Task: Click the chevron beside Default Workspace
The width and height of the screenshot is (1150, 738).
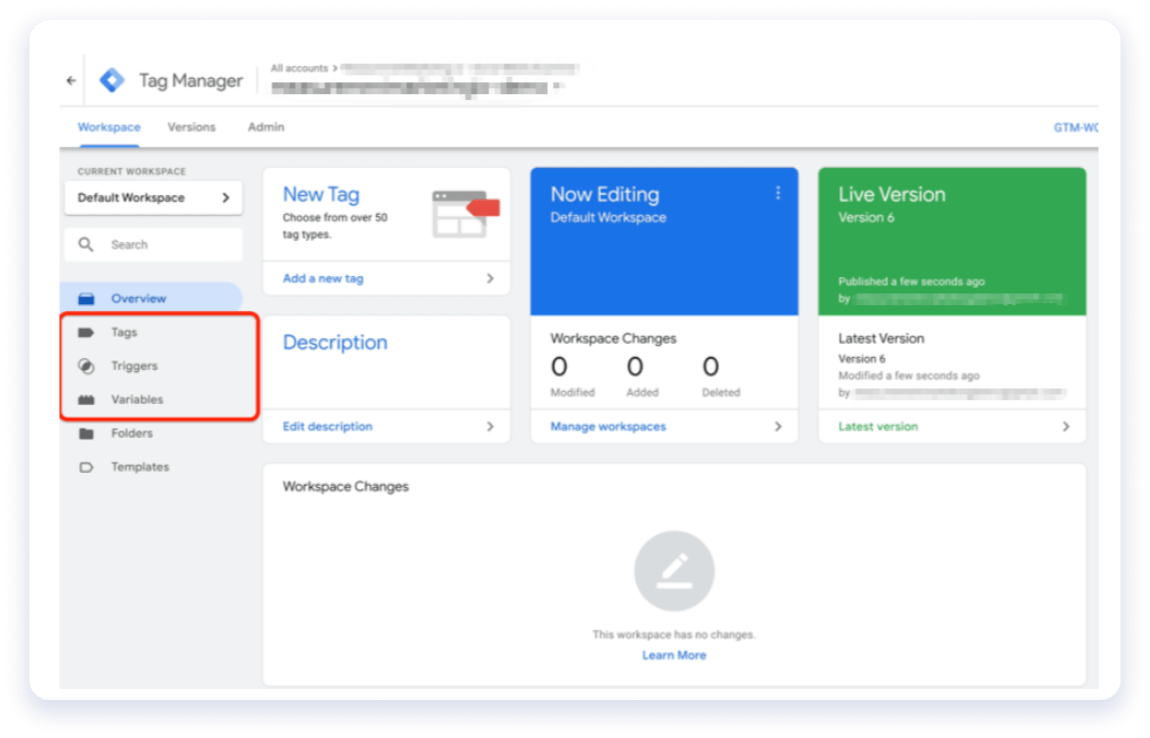Action: (x=226, y=198)
